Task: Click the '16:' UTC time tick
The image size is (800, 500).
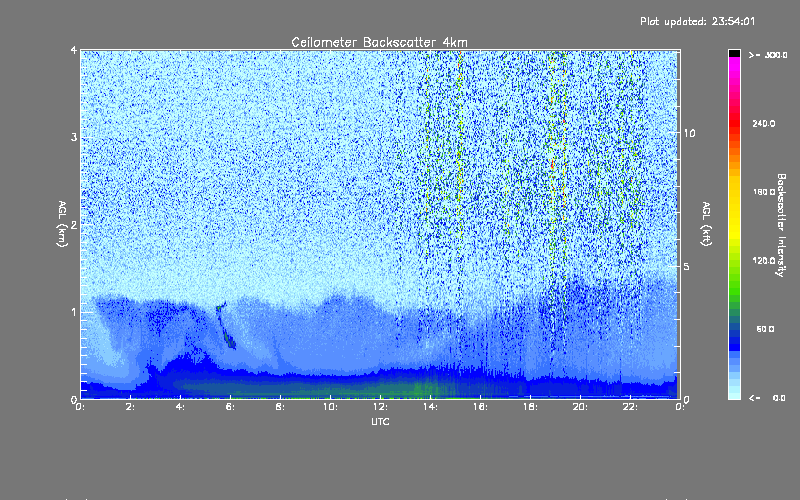Action: (x=480, y=407)
